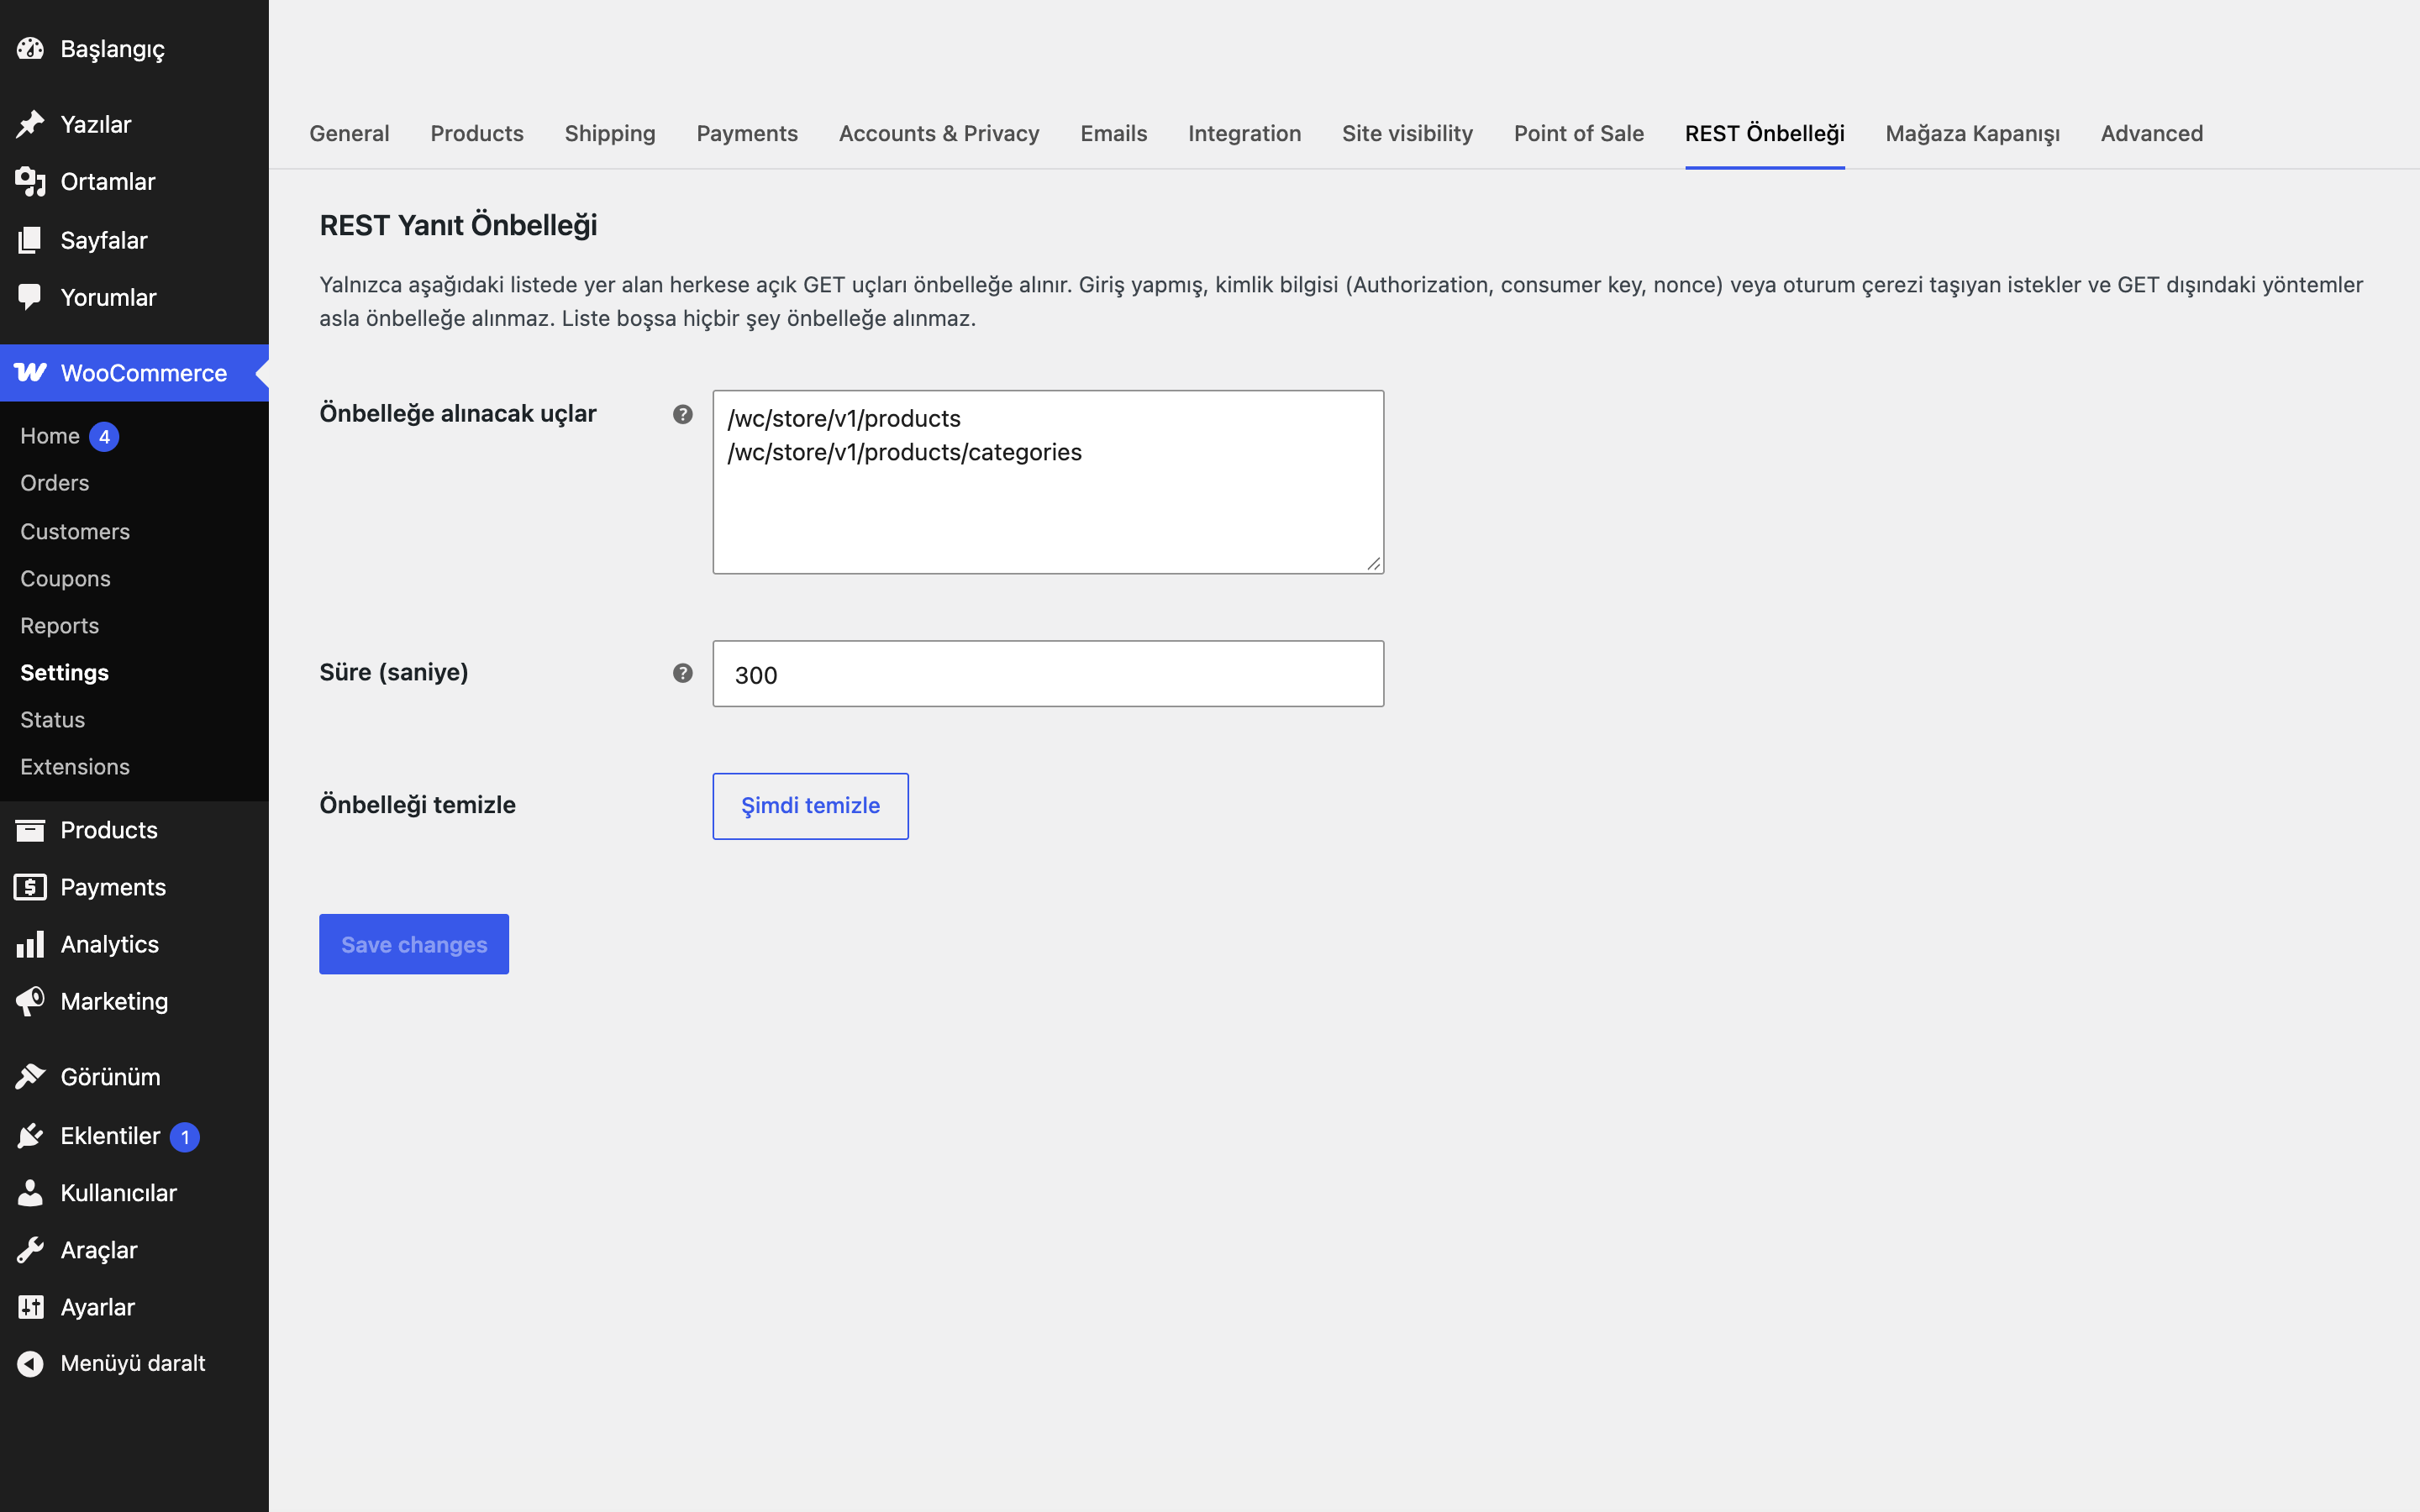Focus the Süre (saniye) input field
The width and height of the screenshot is (2420, 1512).
(x=1048, y=674)
